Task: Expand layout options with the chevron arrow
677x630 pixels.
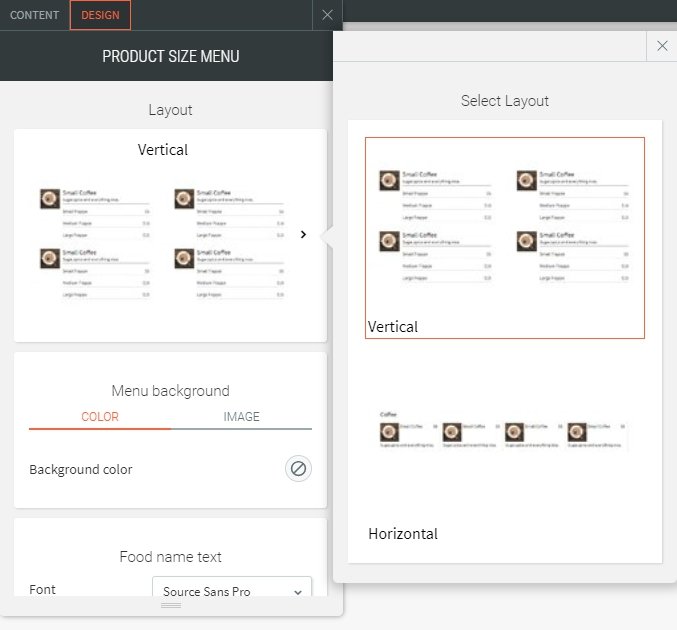Action: click(x=303, y=234)
